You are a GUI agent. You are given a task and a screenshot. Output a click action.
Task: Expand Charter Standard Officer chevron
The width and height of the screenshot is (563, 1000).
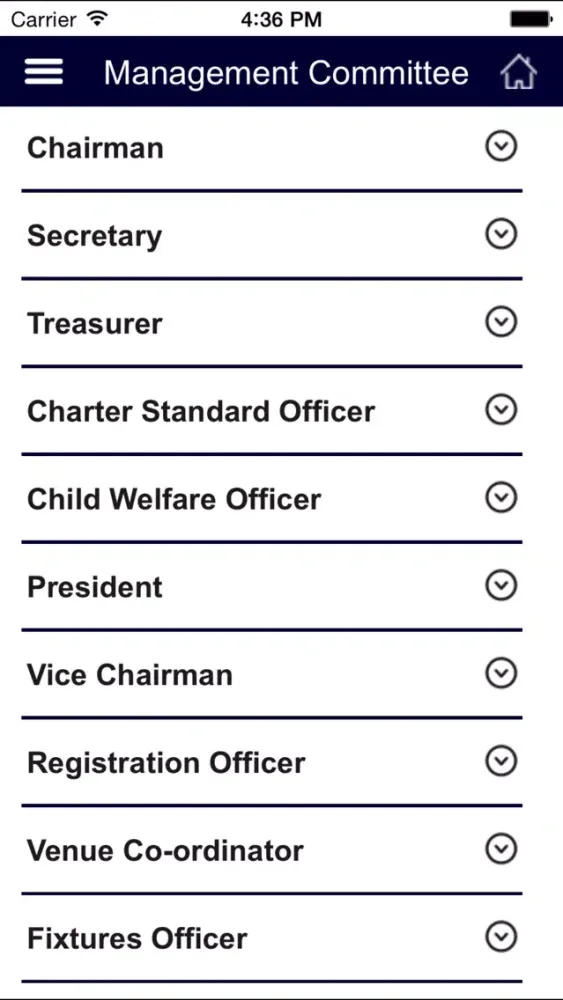501,410
